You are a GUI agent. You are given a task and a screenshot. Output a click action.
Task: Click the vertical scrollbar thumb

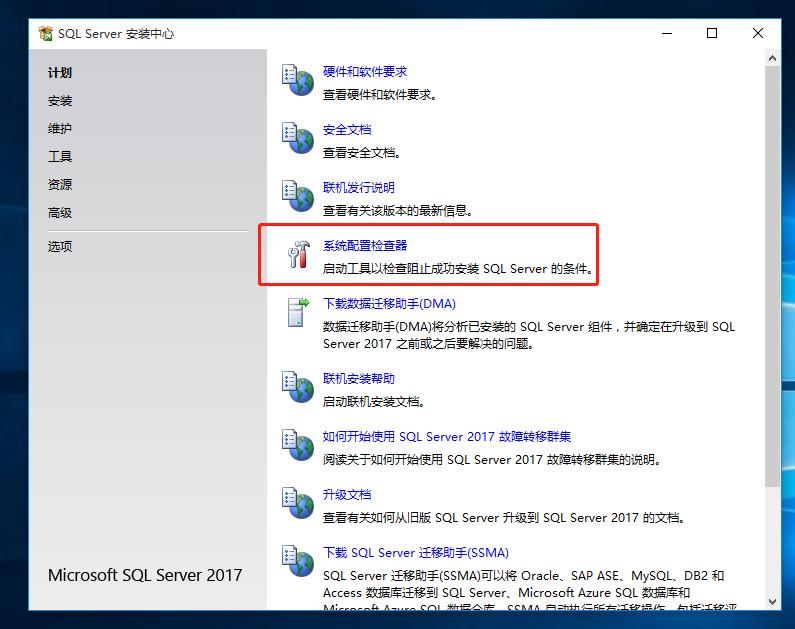coord(772,277)
